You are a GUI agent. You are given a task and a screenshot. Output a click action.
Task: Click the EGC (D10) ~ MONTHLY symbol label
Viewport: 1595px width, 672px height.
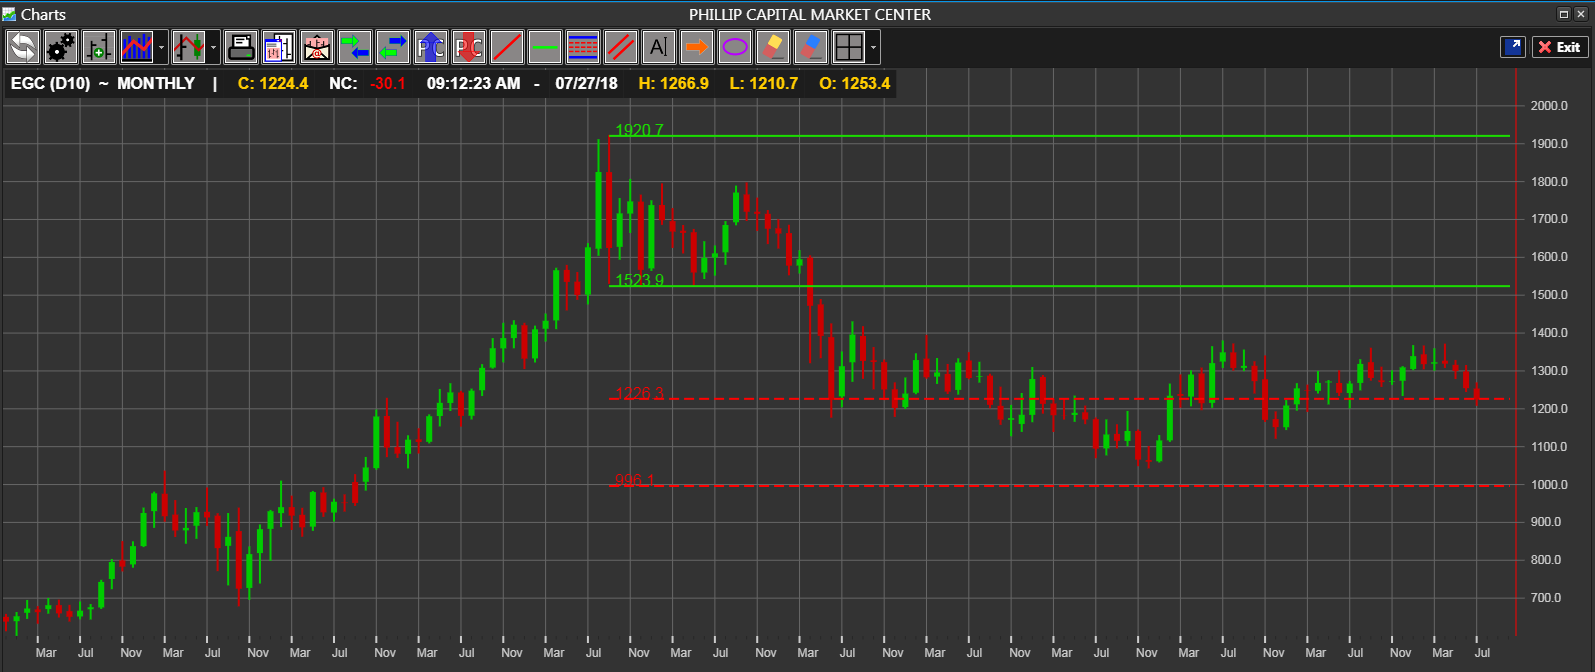[103, 83]
